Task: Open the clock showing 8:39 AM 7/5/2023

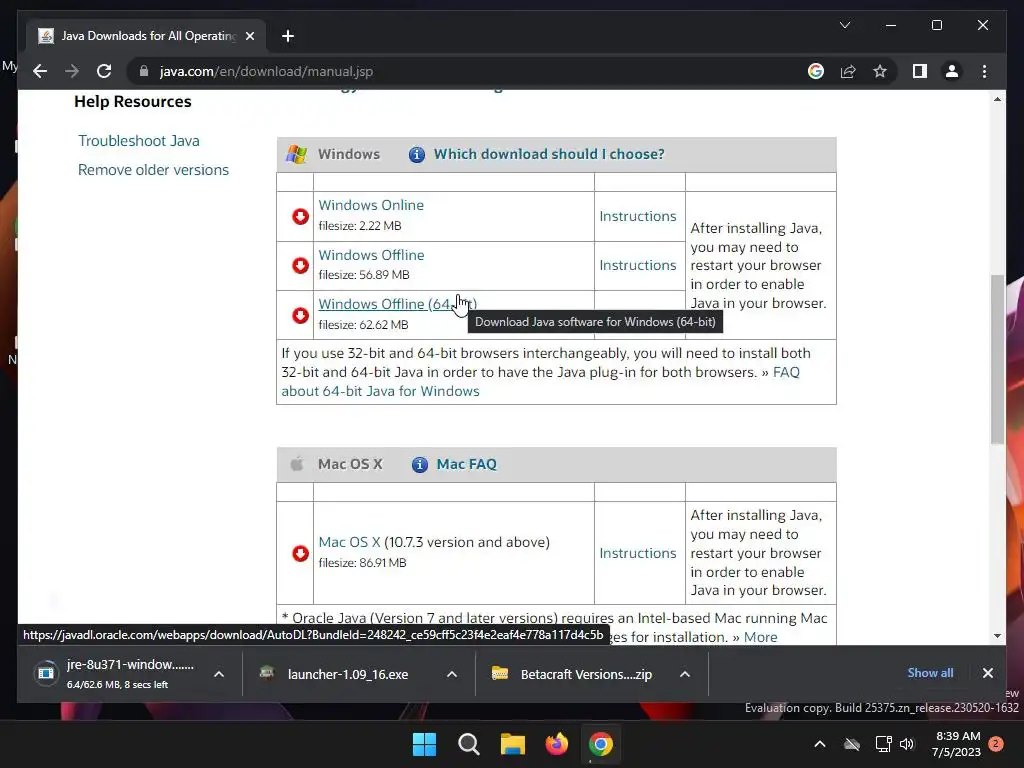Action: [x=957, y=744]
